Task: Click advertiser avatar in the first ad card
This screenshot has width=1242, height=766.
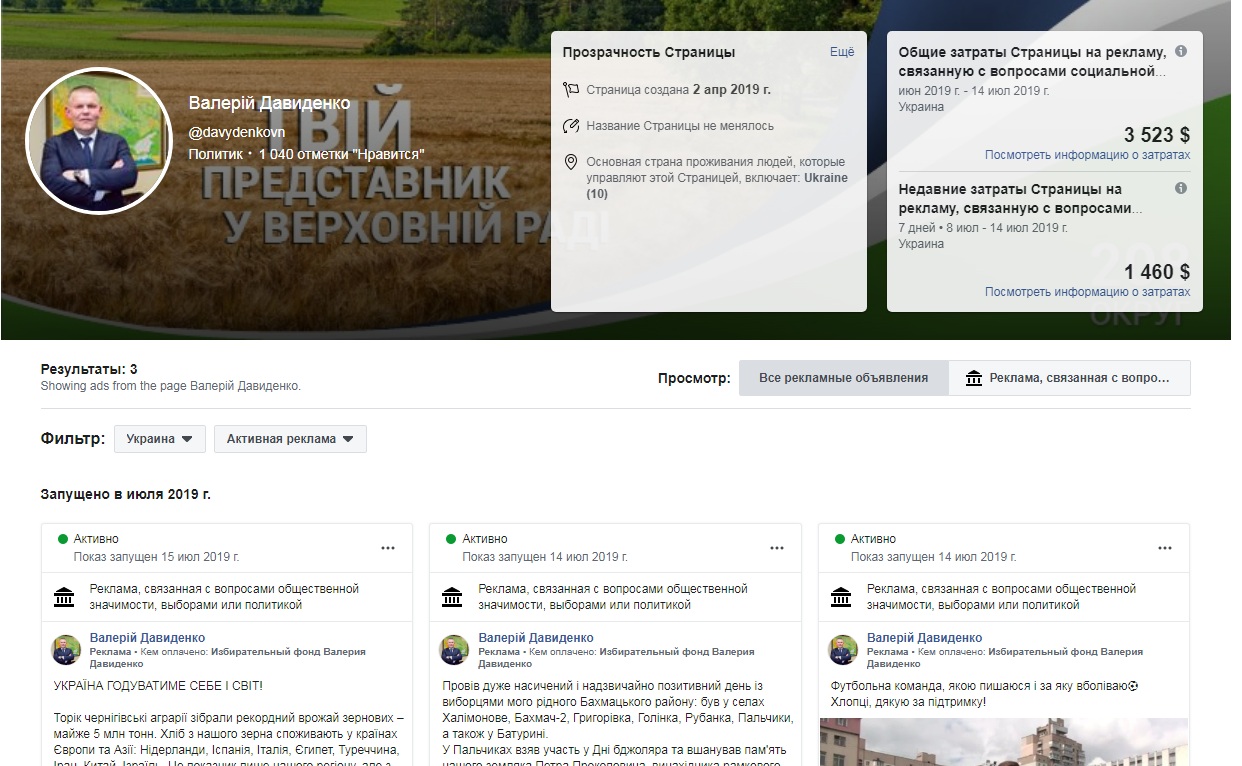Action: [66, 650]
